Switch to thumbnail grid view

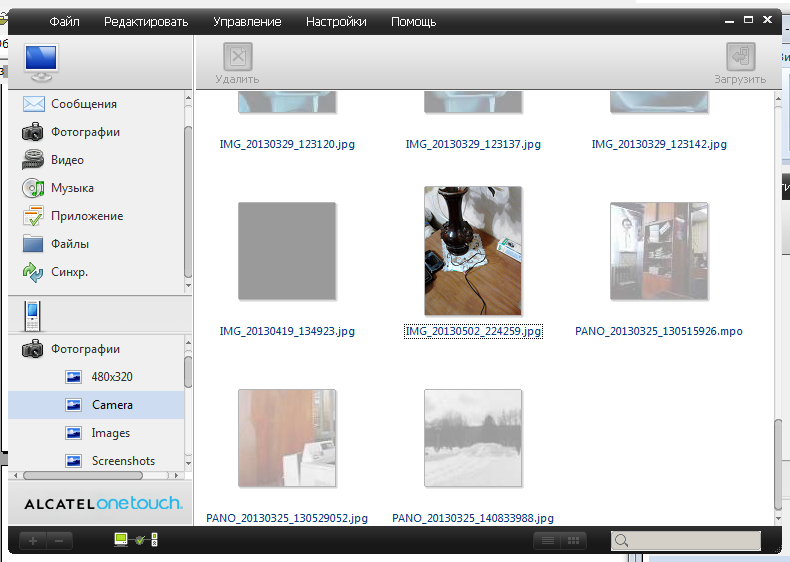pyautogui.click(x=573, y=541)
